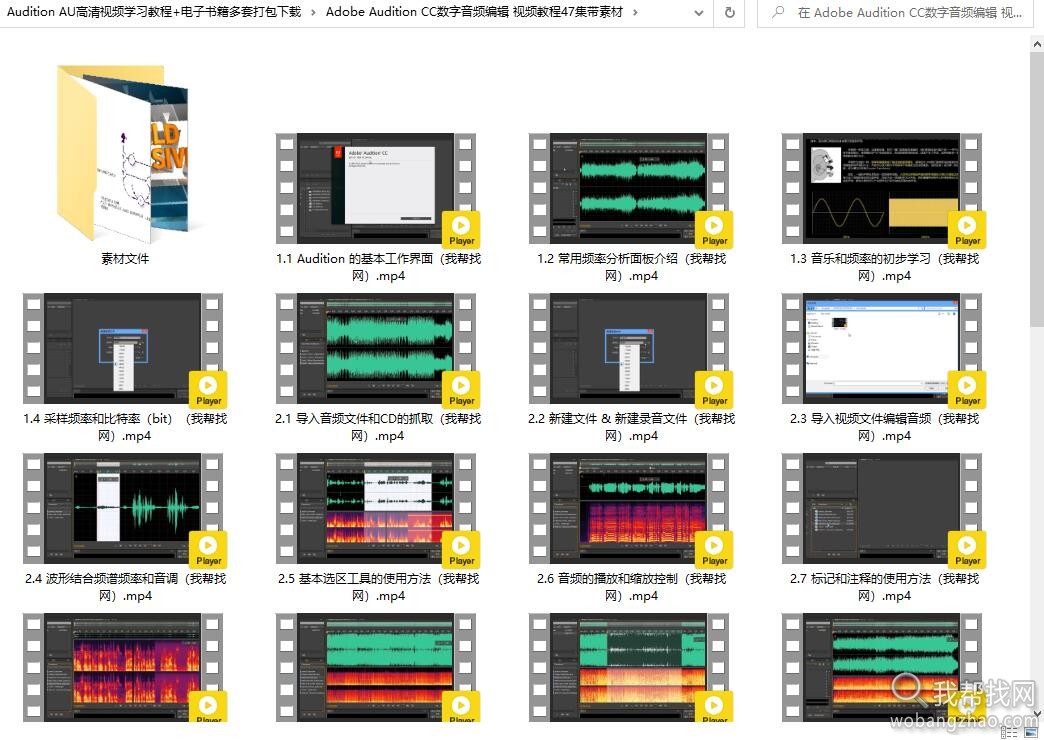Select video 2.4 波形结合频谱频率和音调 thumbnail
The image size is (1044, 740).
[123, 508]
